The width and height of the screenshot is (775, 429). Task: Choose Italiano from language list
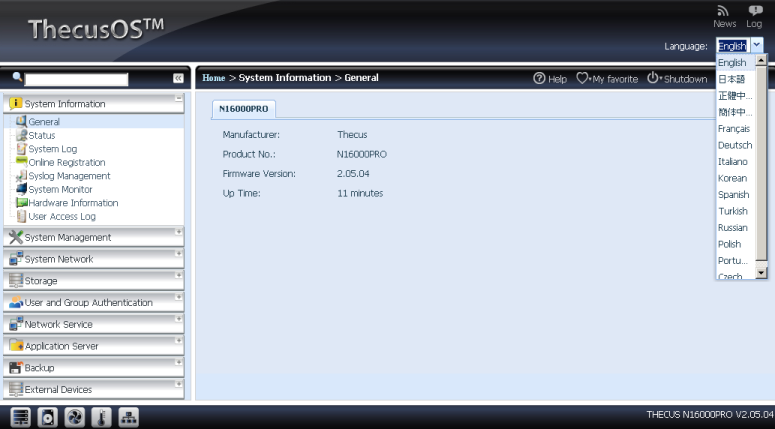[x=735, y=162]
